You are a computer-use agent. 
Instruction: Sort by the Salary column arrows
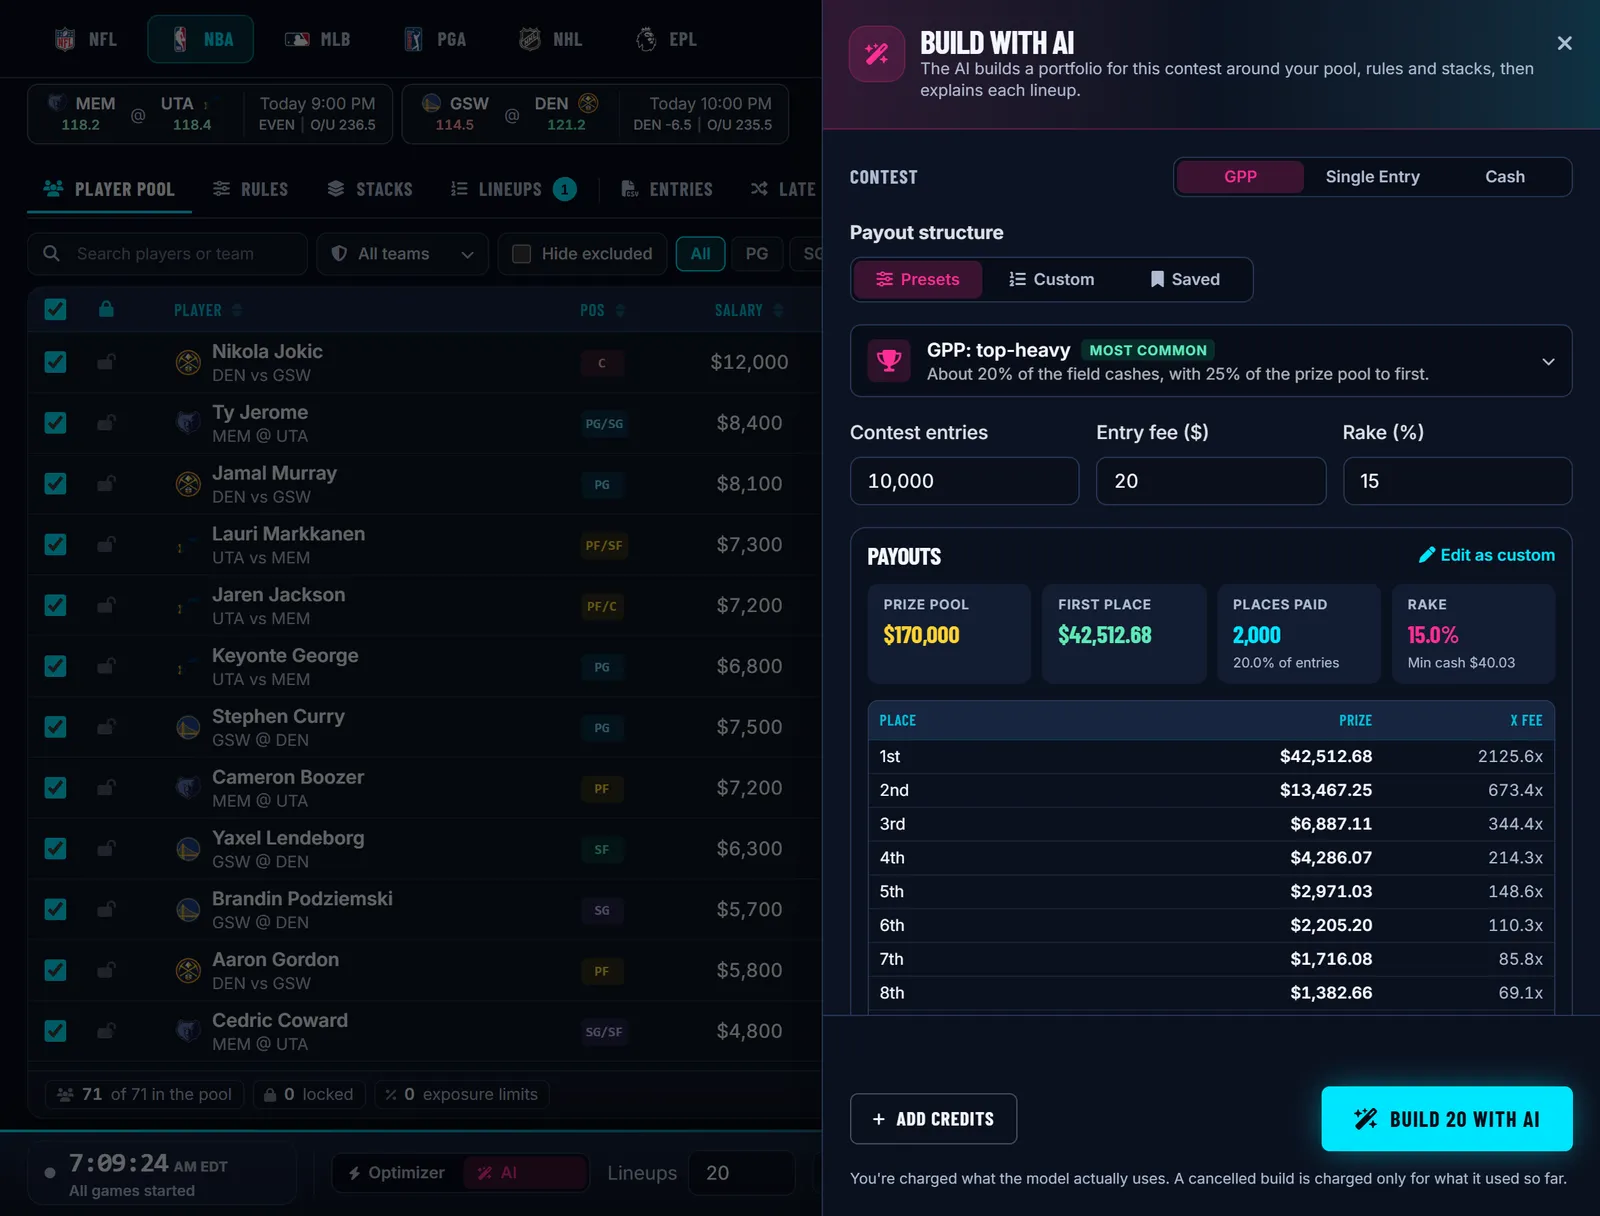click(x=778, y=310)
